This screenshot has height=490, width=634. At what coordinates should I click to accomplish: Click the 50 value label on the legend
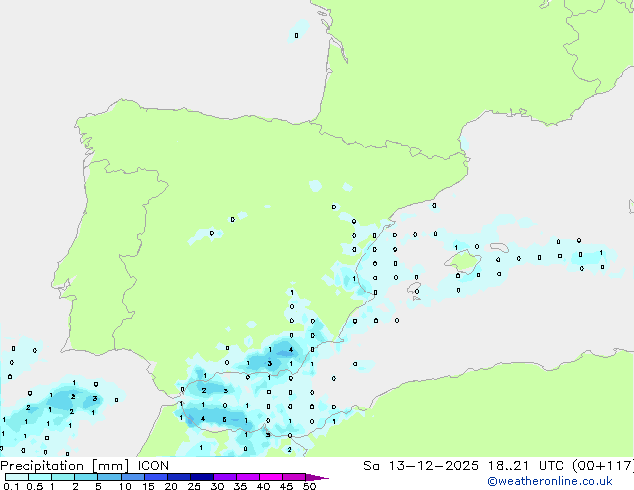pyautogui.click(x=309, y=487)
